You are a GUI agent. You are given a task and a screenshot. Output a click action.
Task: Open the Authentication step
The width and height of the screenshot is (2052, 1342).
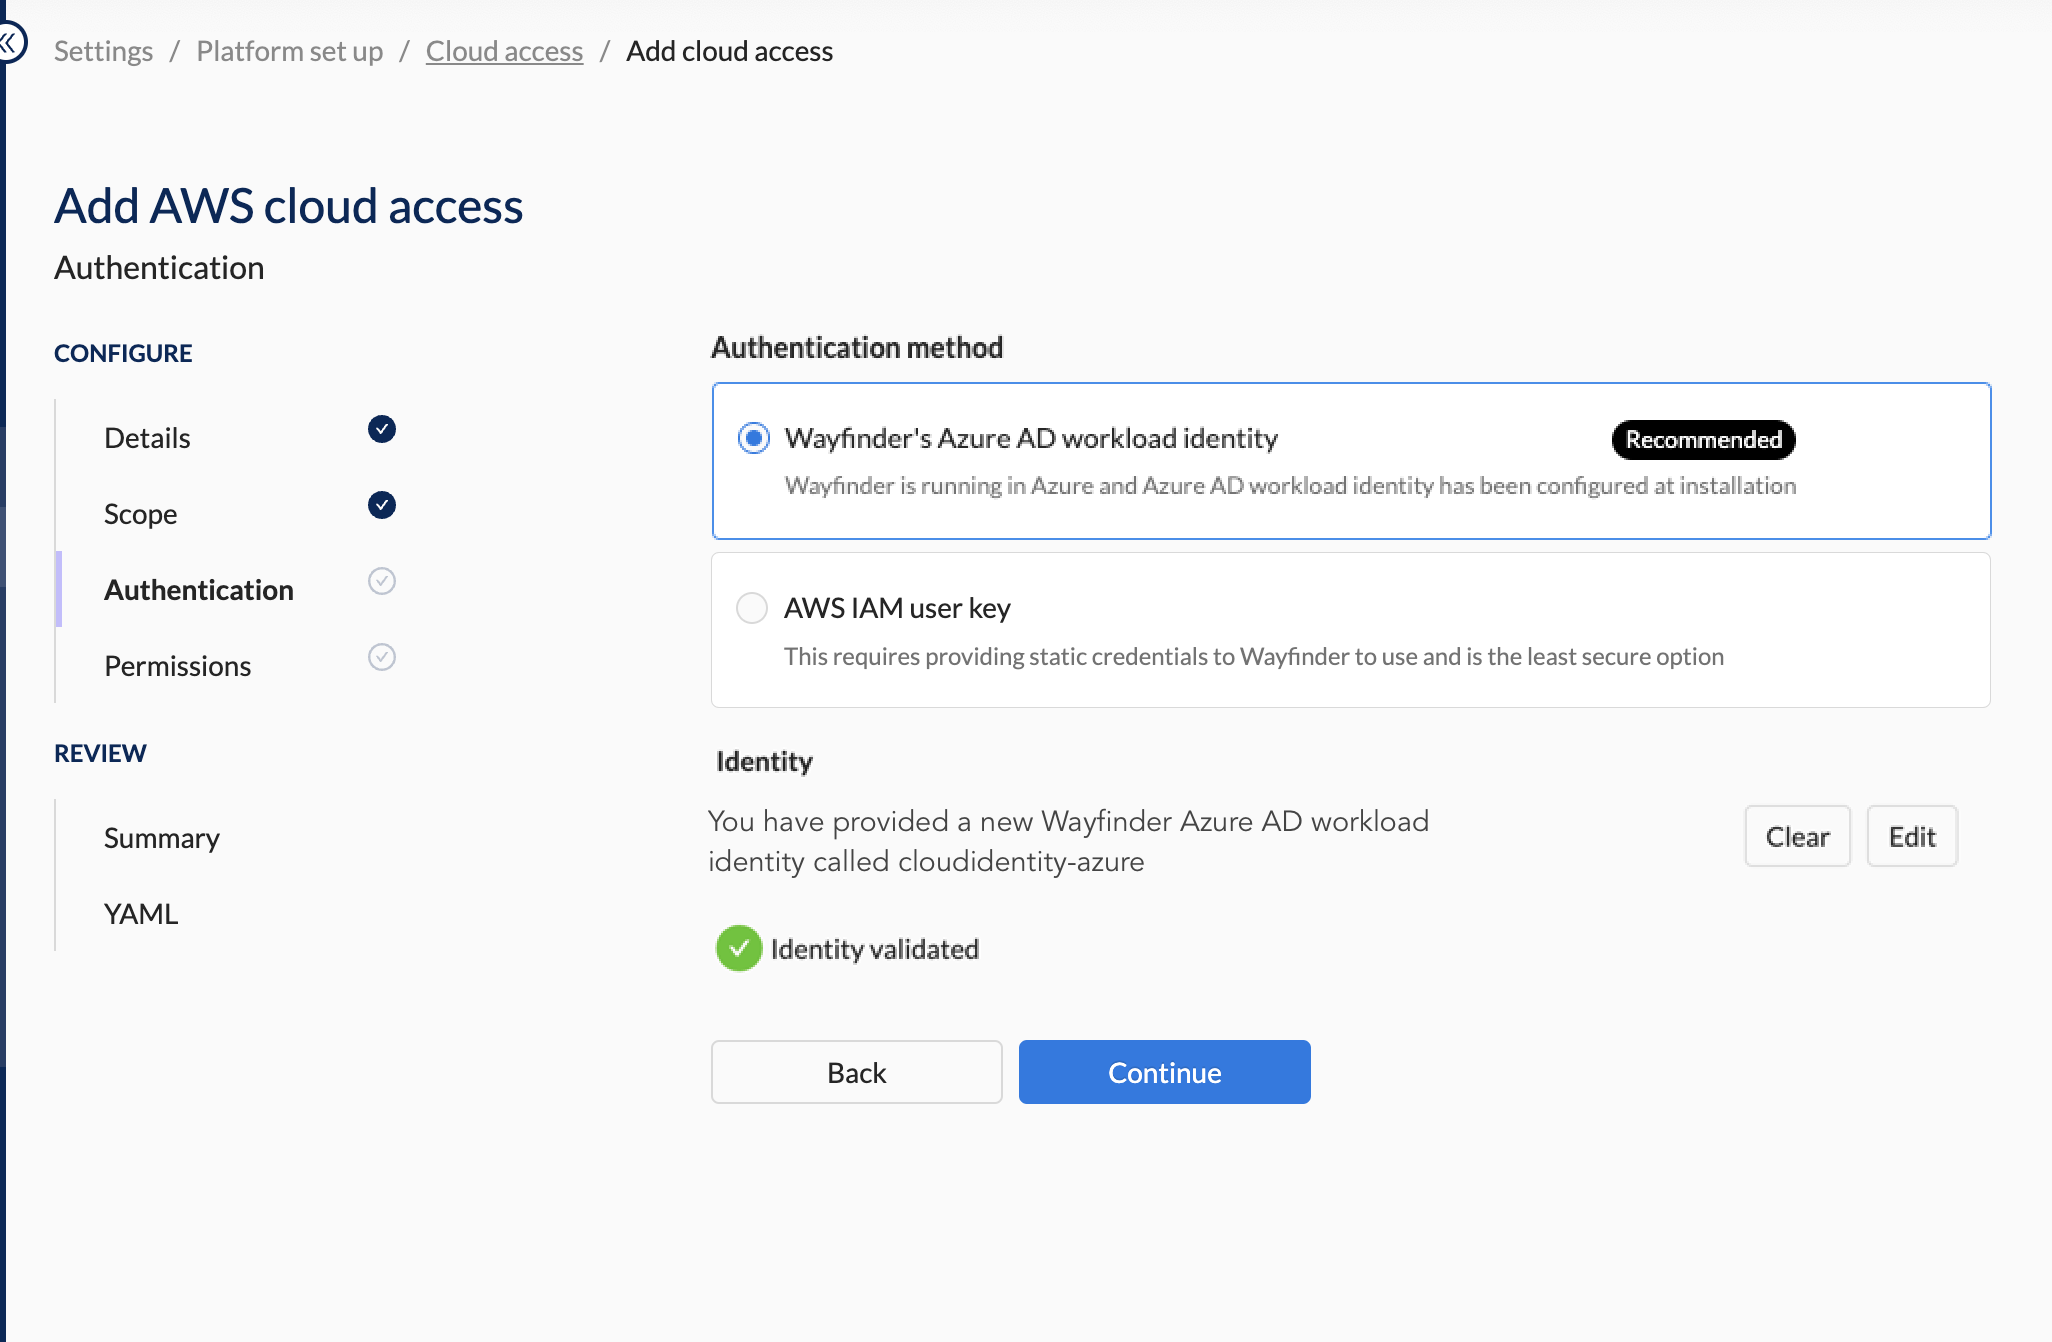point(199,590)
